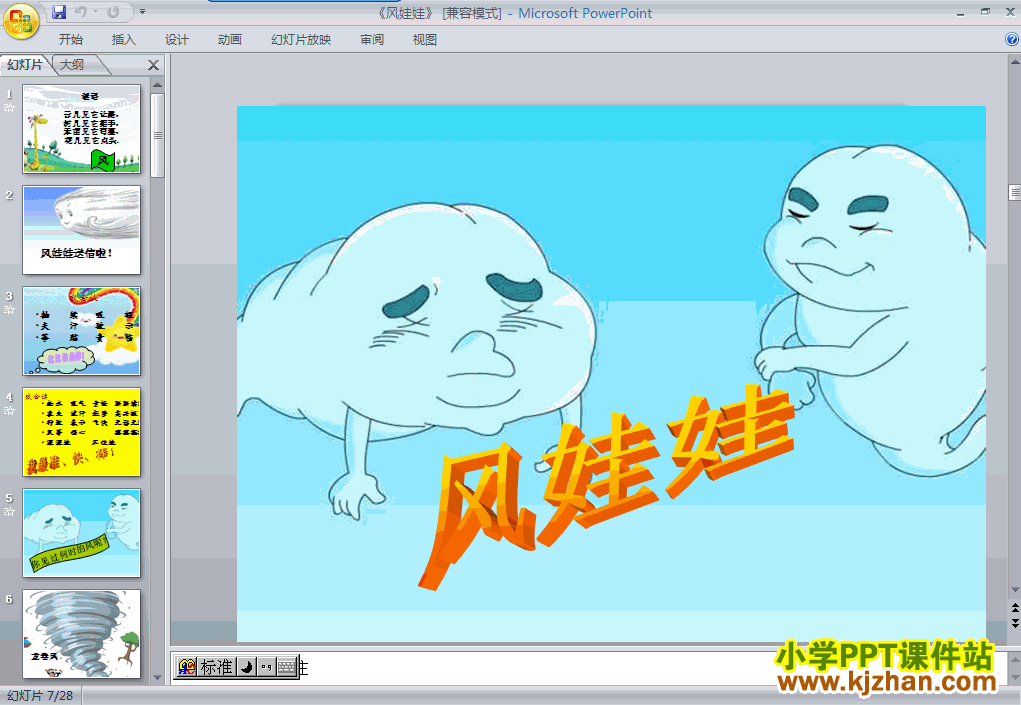
Task: Open the 插入 ribbon tab
Action: pos(124,40)
